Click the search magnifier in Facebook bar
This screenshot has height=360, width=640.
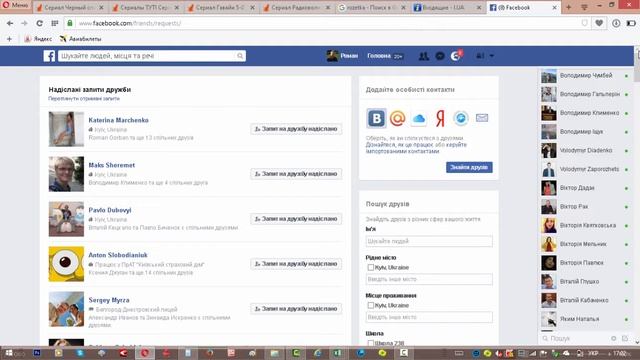tap(240, 56)
